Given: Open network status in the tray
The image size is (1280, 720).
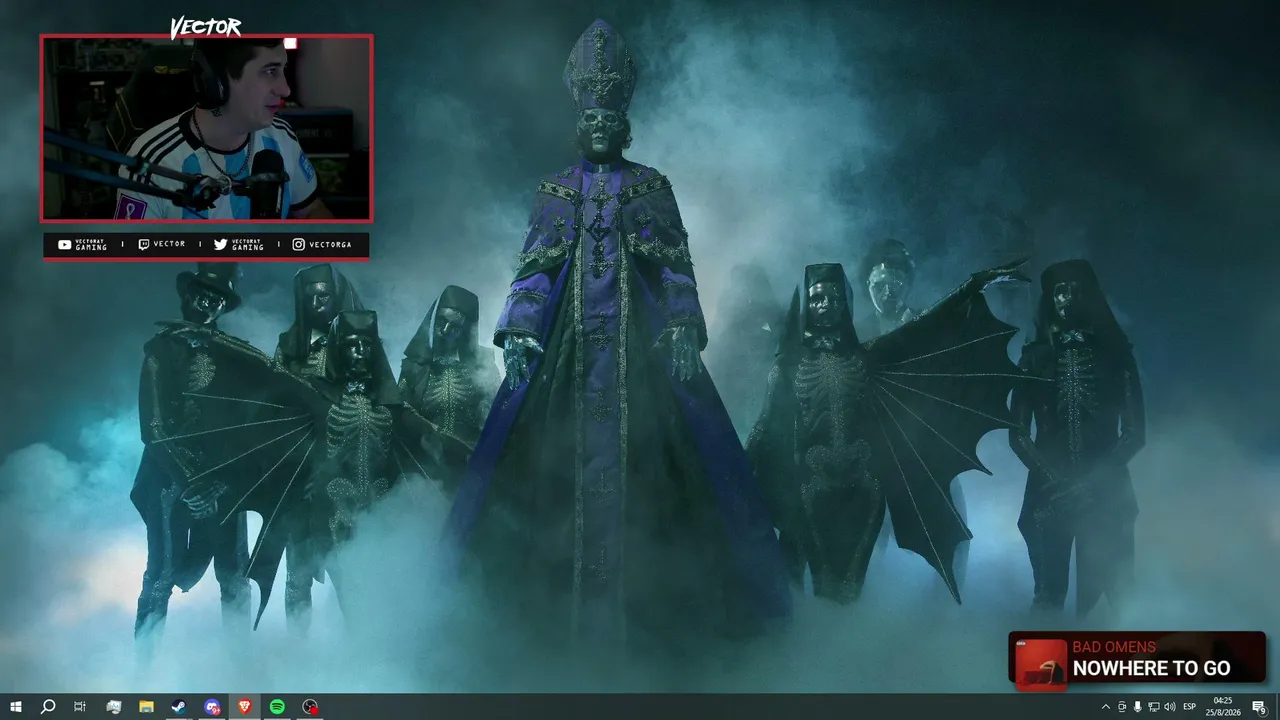Looking at the screenshot, I should point(1154,707).
